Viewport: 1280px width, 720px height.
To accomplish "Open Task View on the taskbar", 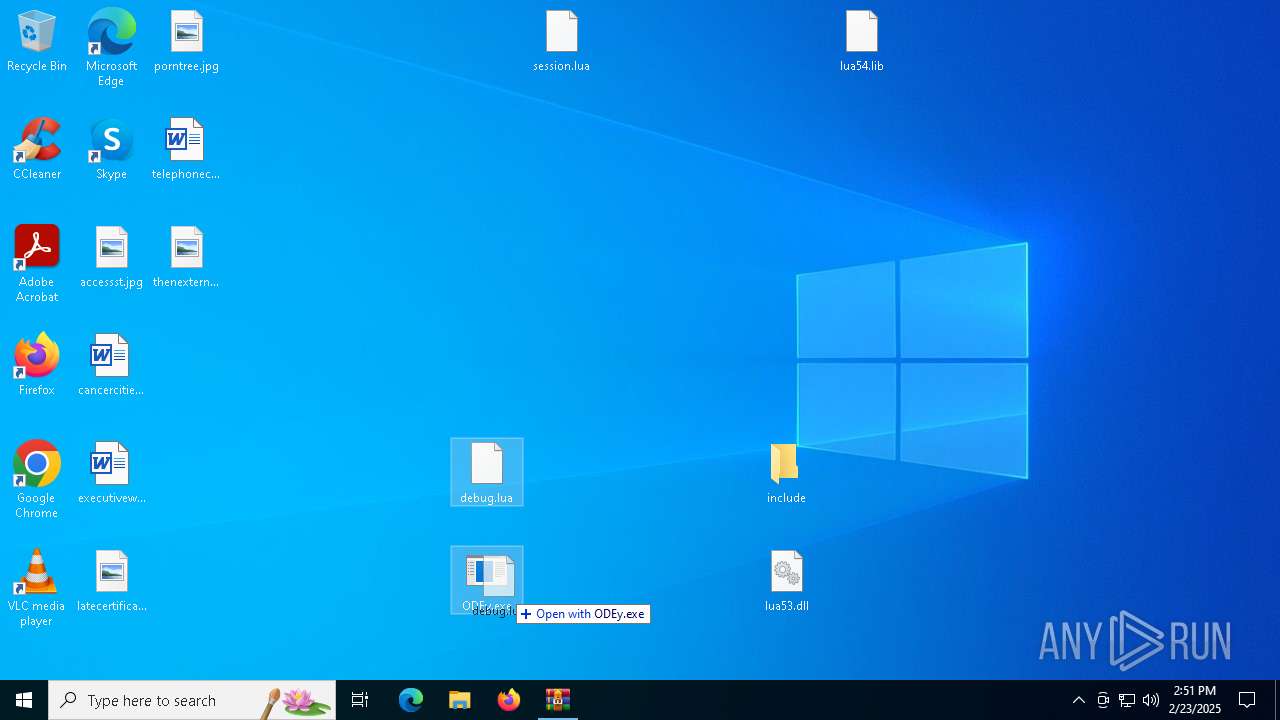I will 360,700.
